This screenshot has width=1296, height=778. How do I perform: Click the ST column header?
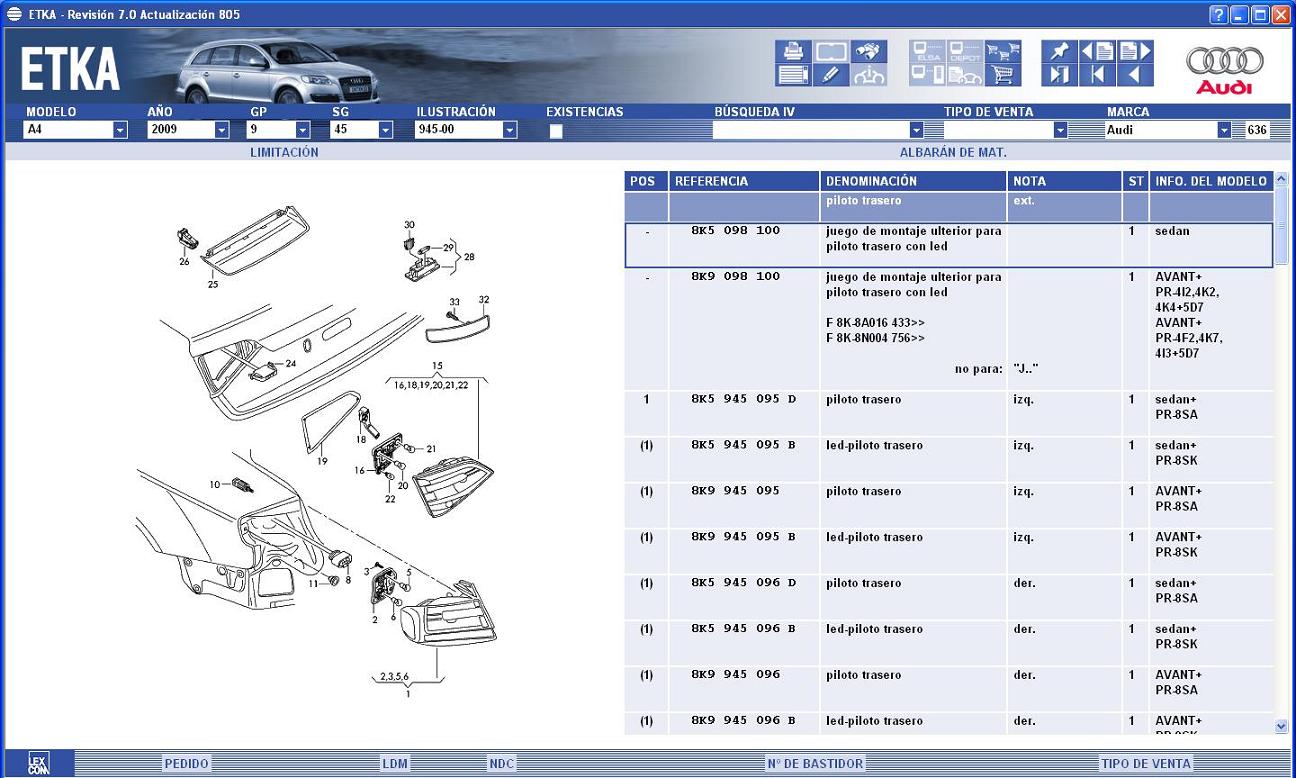pyautogui.click(x=1136, y=181)
